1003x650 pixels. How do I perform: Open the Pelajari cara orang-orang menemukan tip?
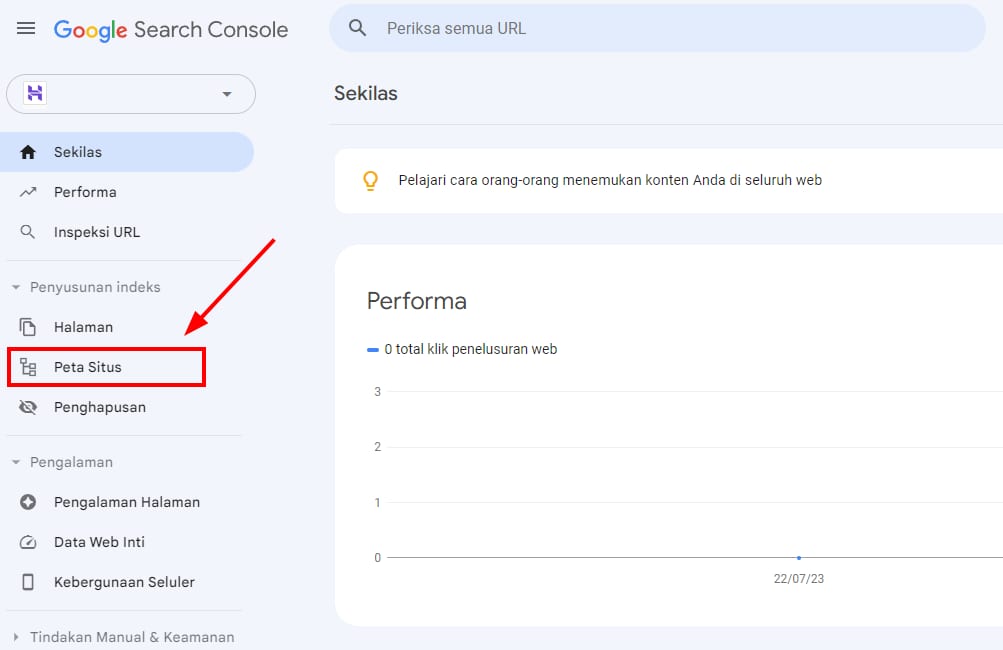pos(610,181)
